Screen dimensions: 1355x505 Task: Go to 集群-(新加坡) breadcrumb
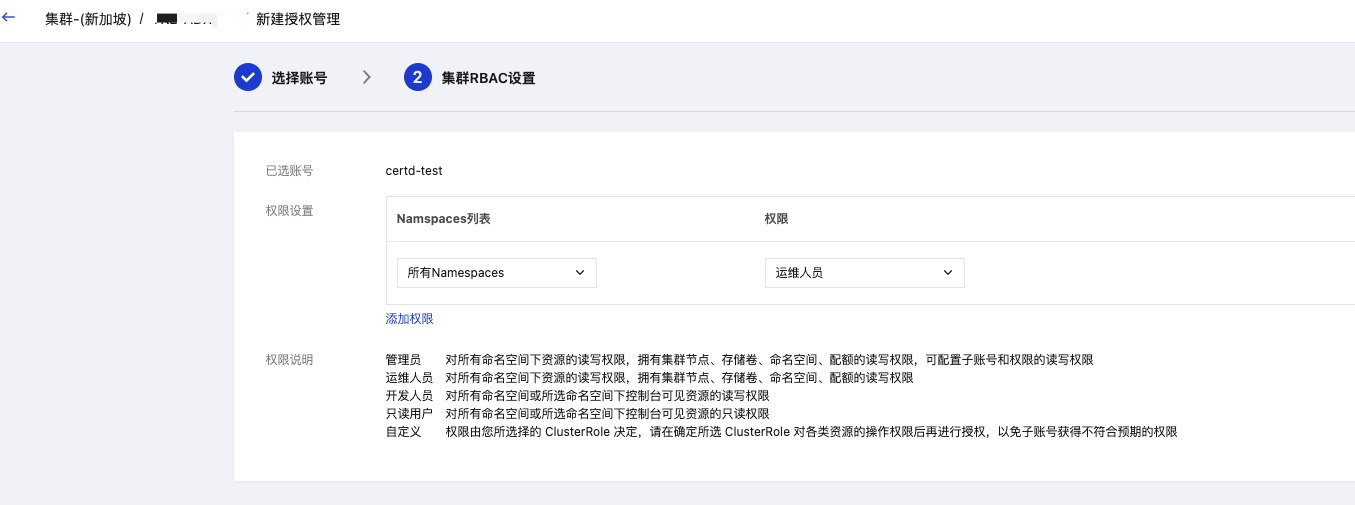(88, 19)
